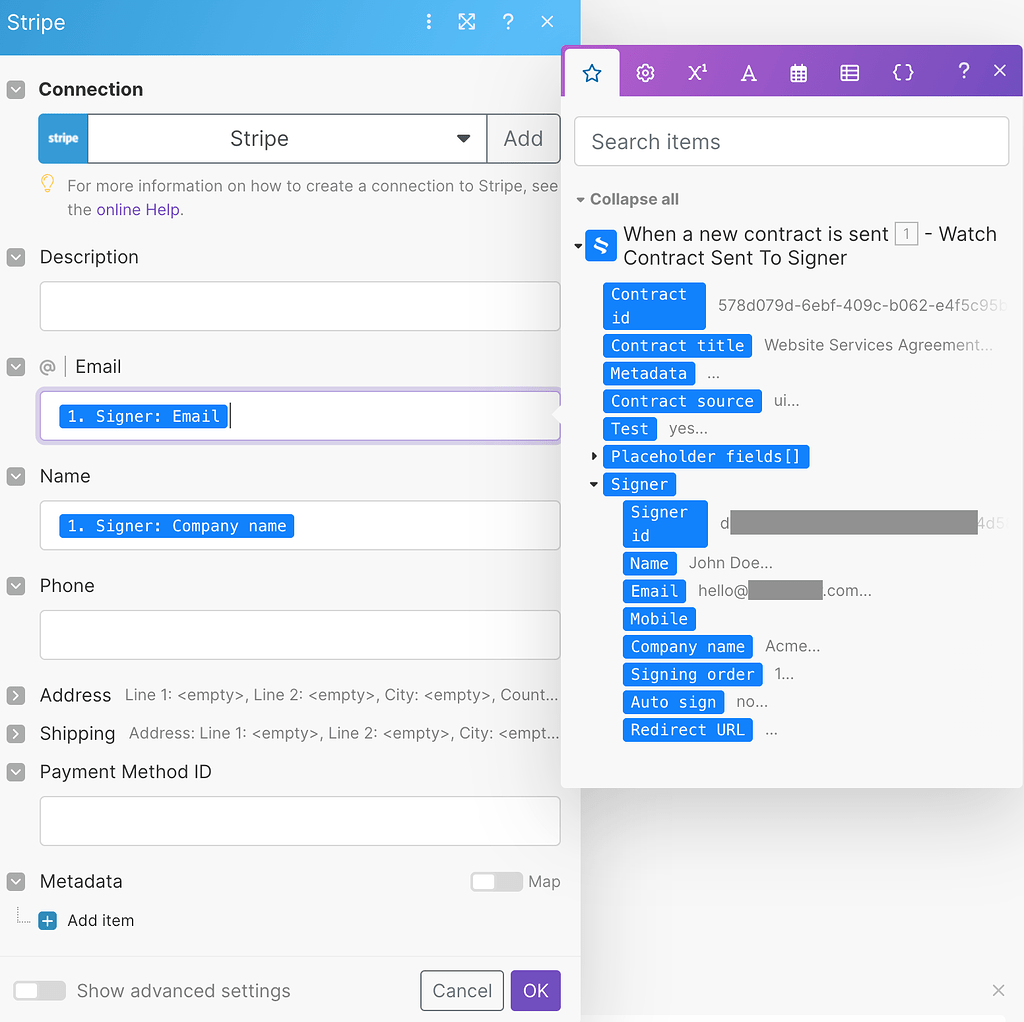Viewport: 1024px width, 1022px height.
Task: Expand the Placeholder fields array
Action: click(x=594, y=456)
